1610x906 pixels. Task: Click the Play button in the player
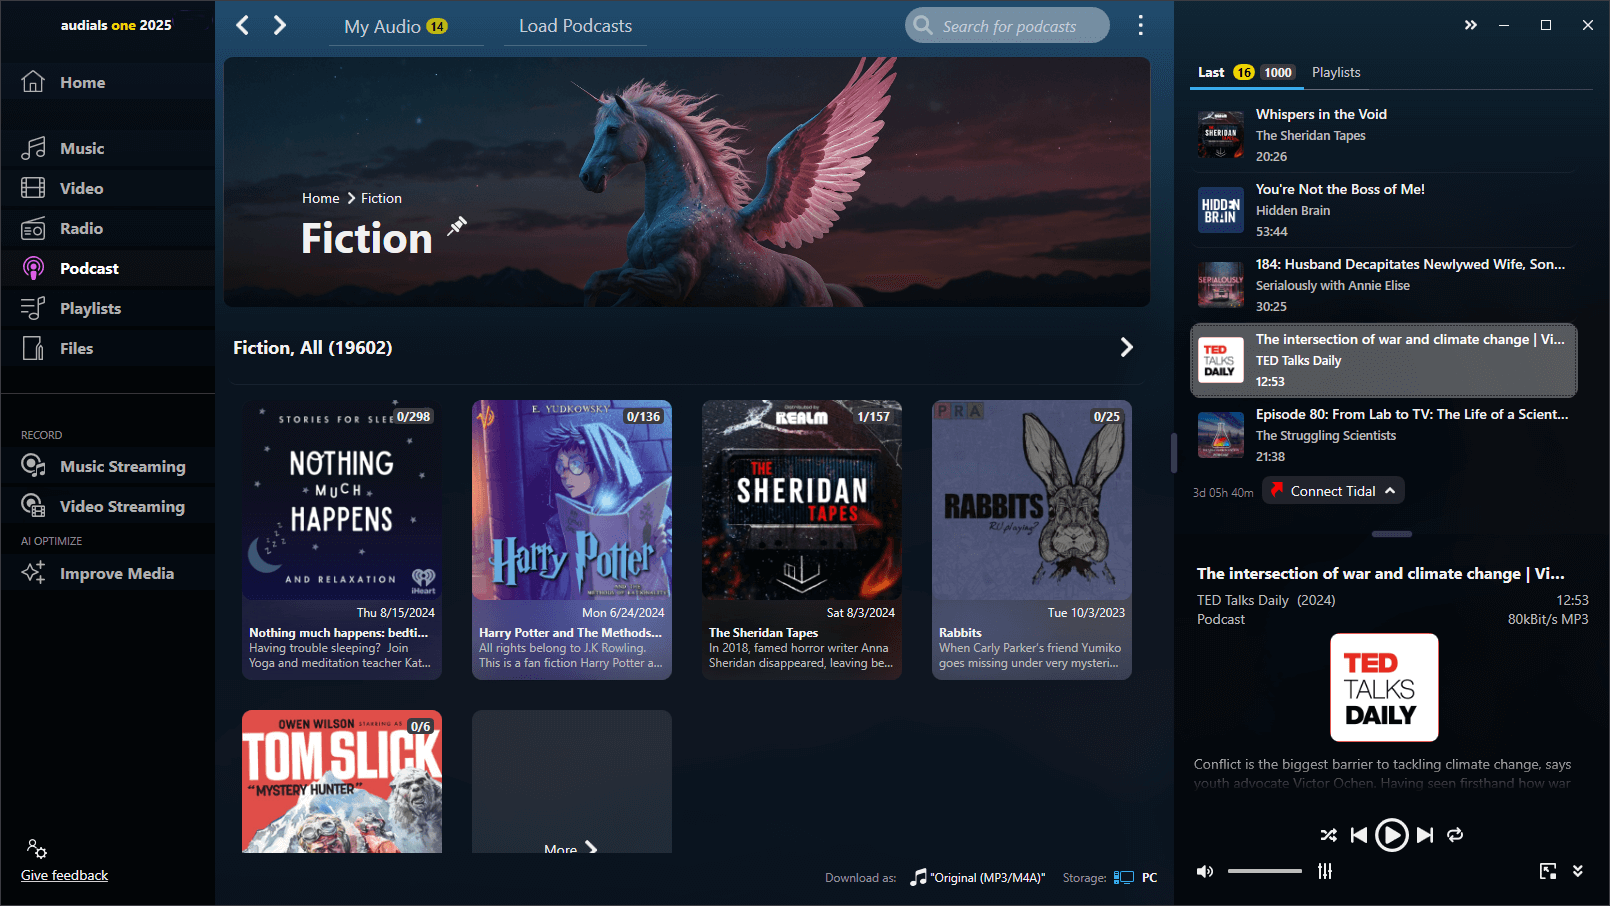point(1391,835)
